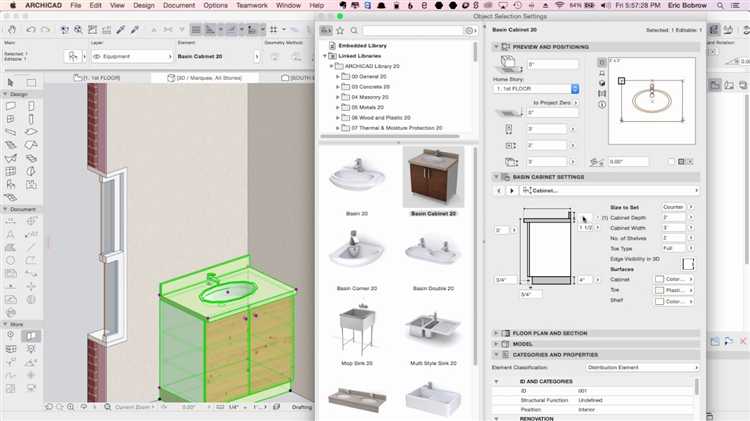
Task: Expand the 04 Masonry 20 folder
Action: point(338,97)
